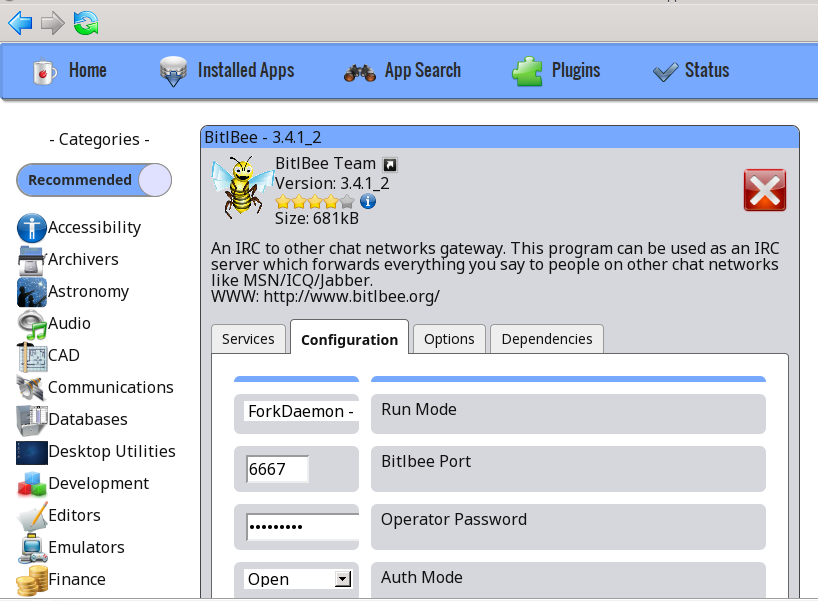The image size is (818, 601).
Task: Click the Emulators category text
Action: [86, 547]
